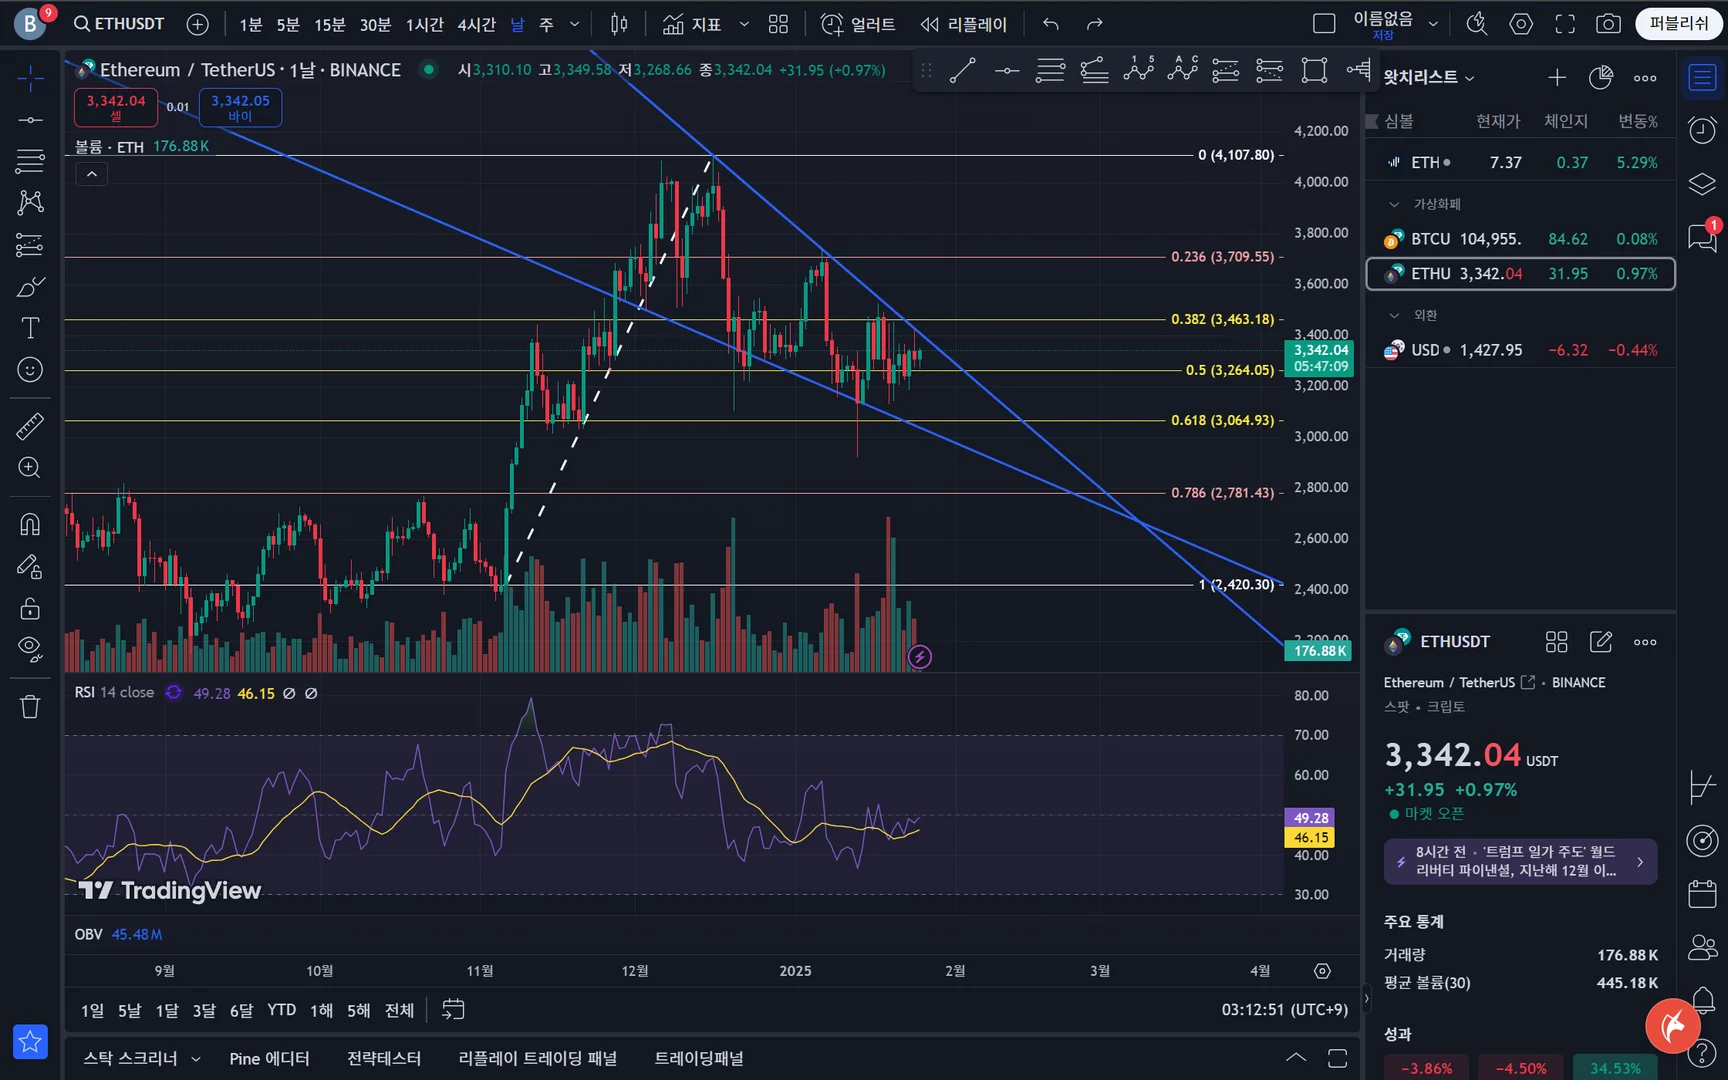The image size is (1728, 1080).
Task: Click the 03:12:51 (UTC+9) timezone clock
Action: 1285,1010
